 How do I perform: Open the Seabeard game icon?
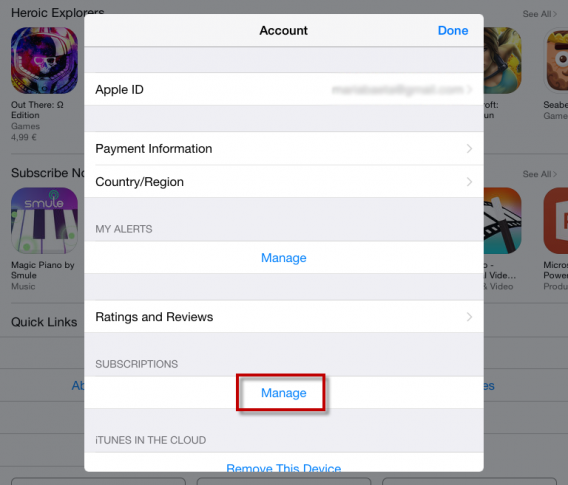[556, 60]
